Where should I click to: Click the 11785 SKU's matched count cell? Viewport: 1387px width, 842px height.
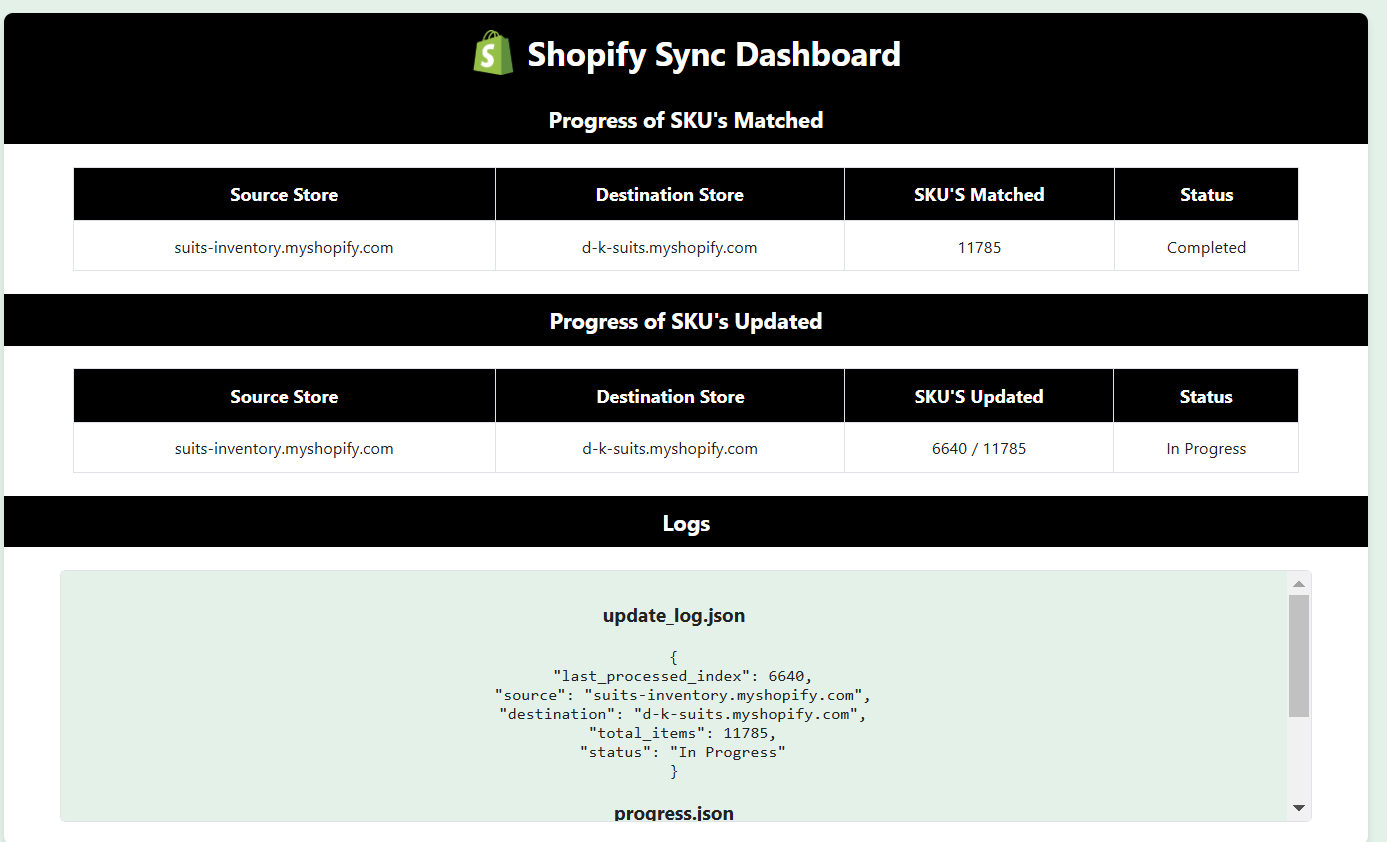pos(979,247)
